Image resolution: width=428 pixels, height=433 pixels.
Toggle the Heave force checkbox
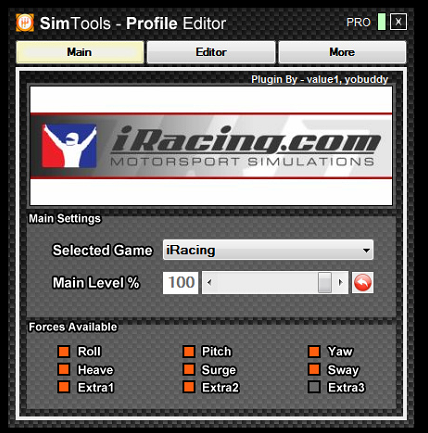[x=64, y=369]
